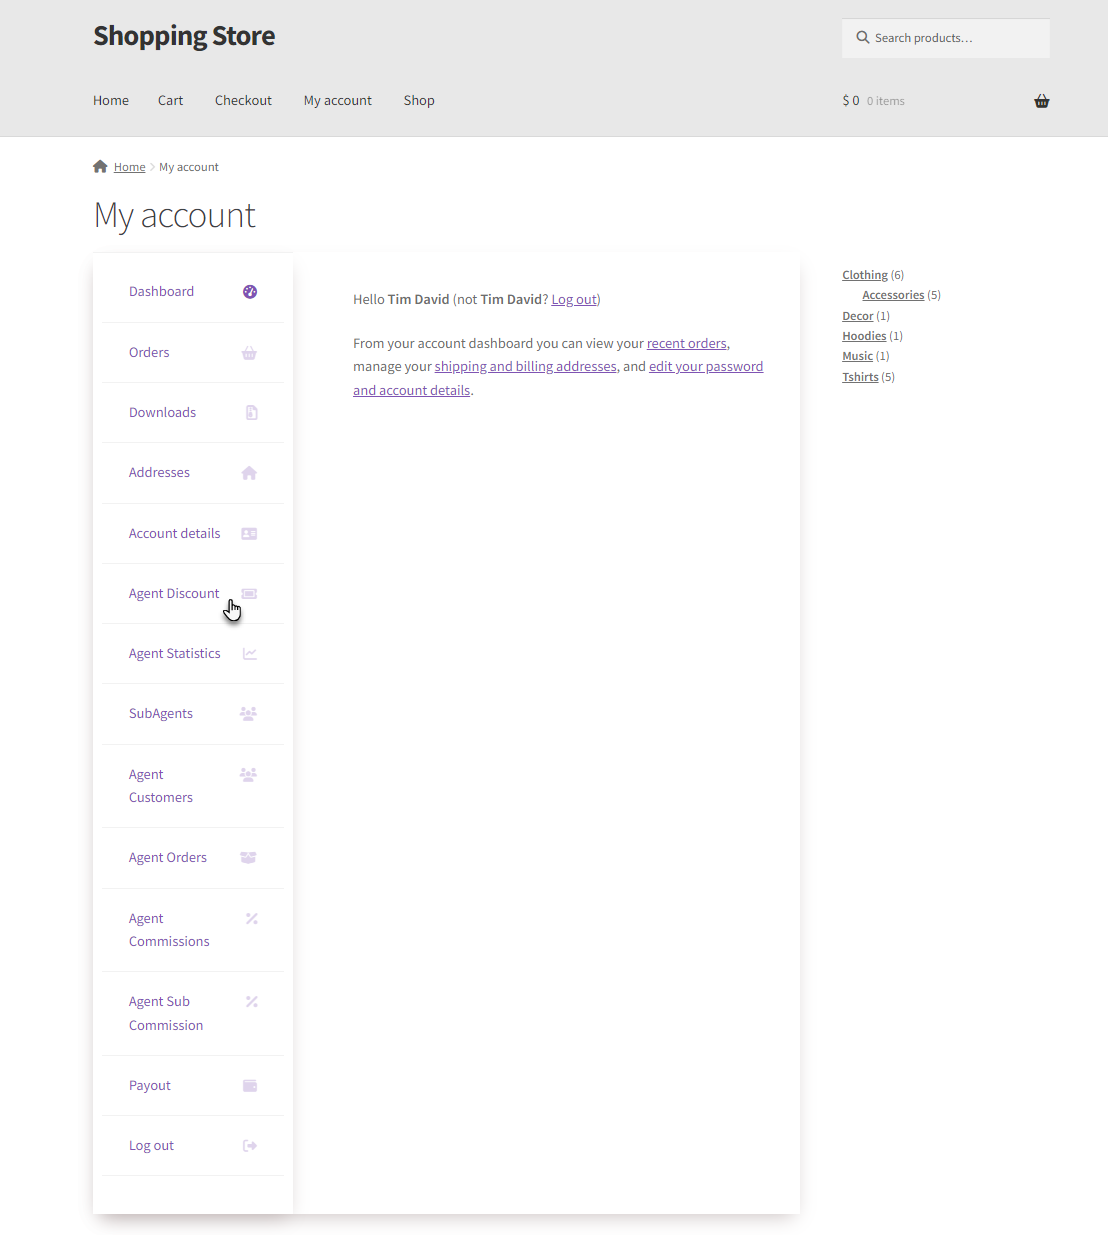Open the Decor category
Viewport: 1108px width, 1235px height.
[x=857, y=316]
